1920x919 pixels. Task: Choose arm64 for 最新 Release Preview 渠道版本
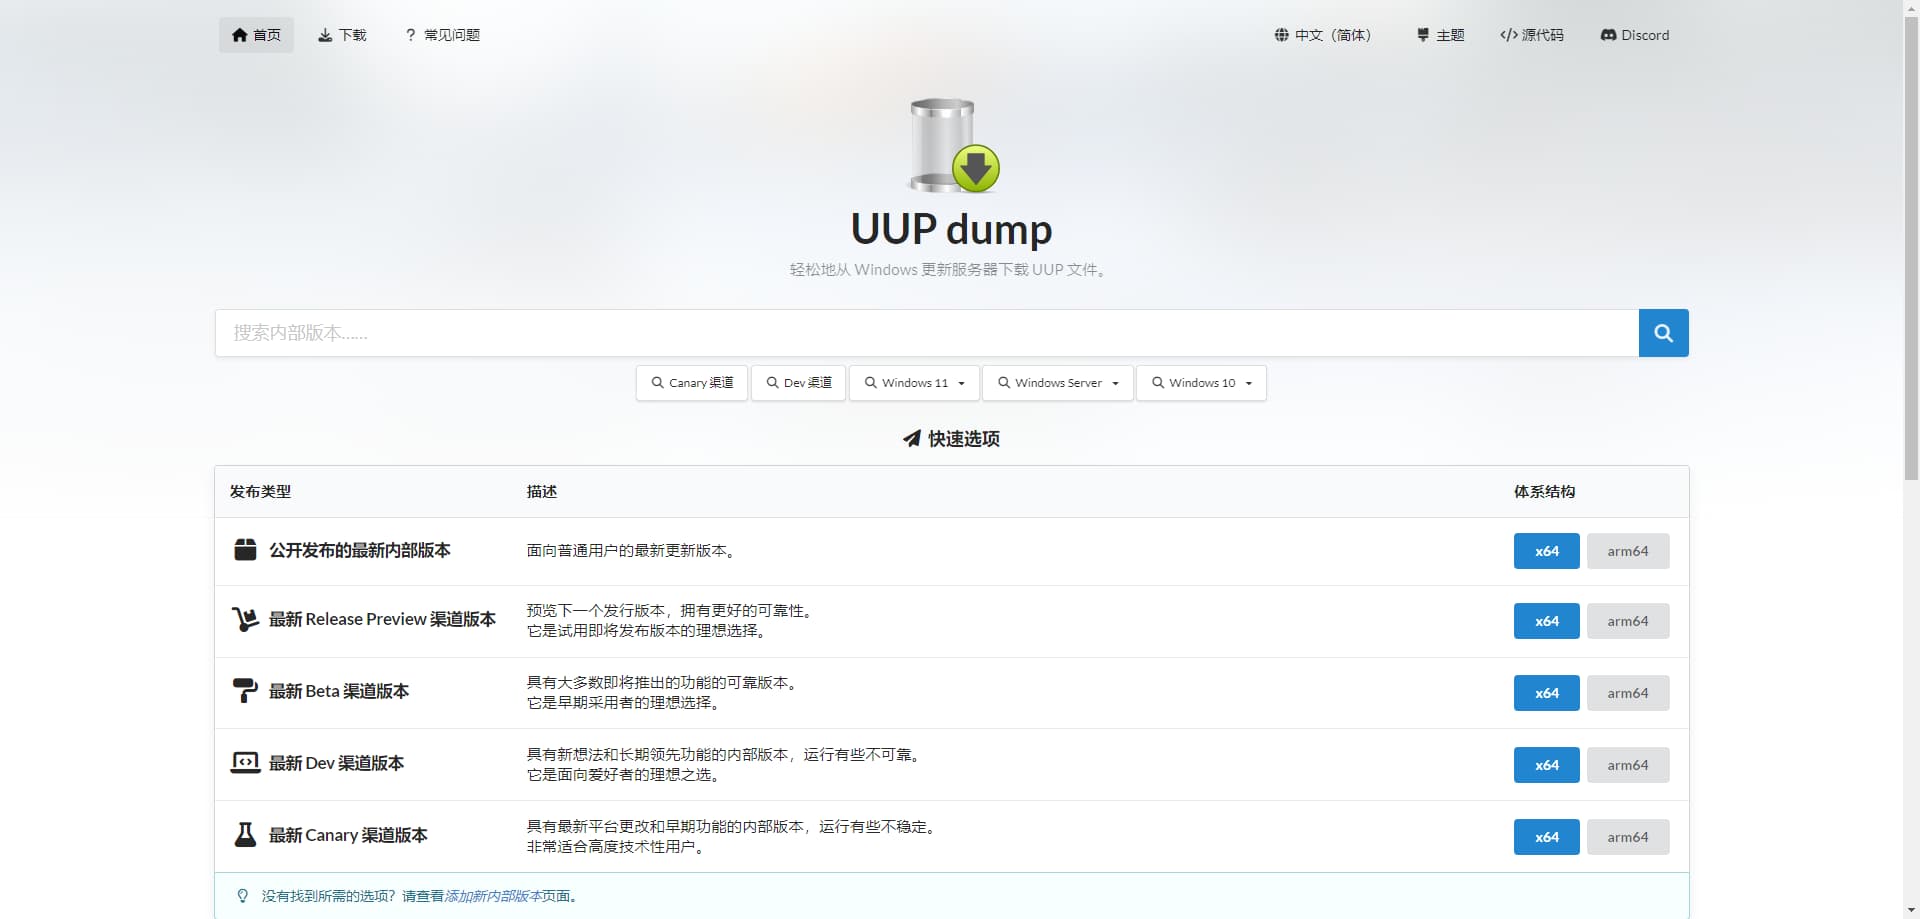1628,621
